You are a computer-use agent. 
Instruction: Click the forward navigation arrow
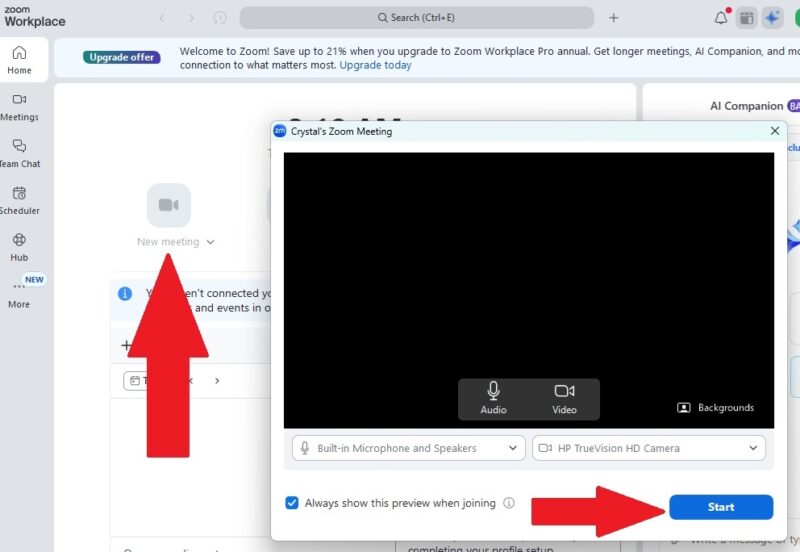click(x=191, y=18)
